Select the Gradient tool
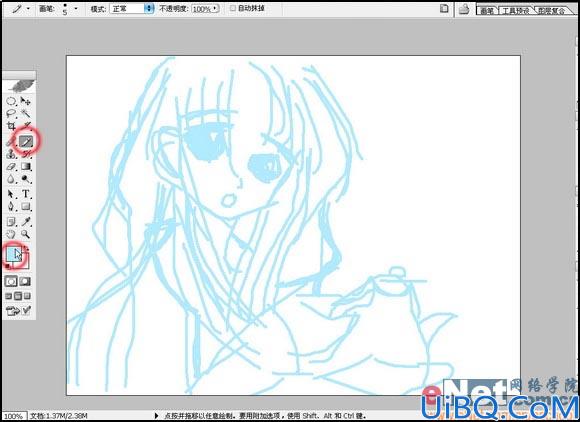The width and height of the screenshot is (580, 422). pos(26,166)
